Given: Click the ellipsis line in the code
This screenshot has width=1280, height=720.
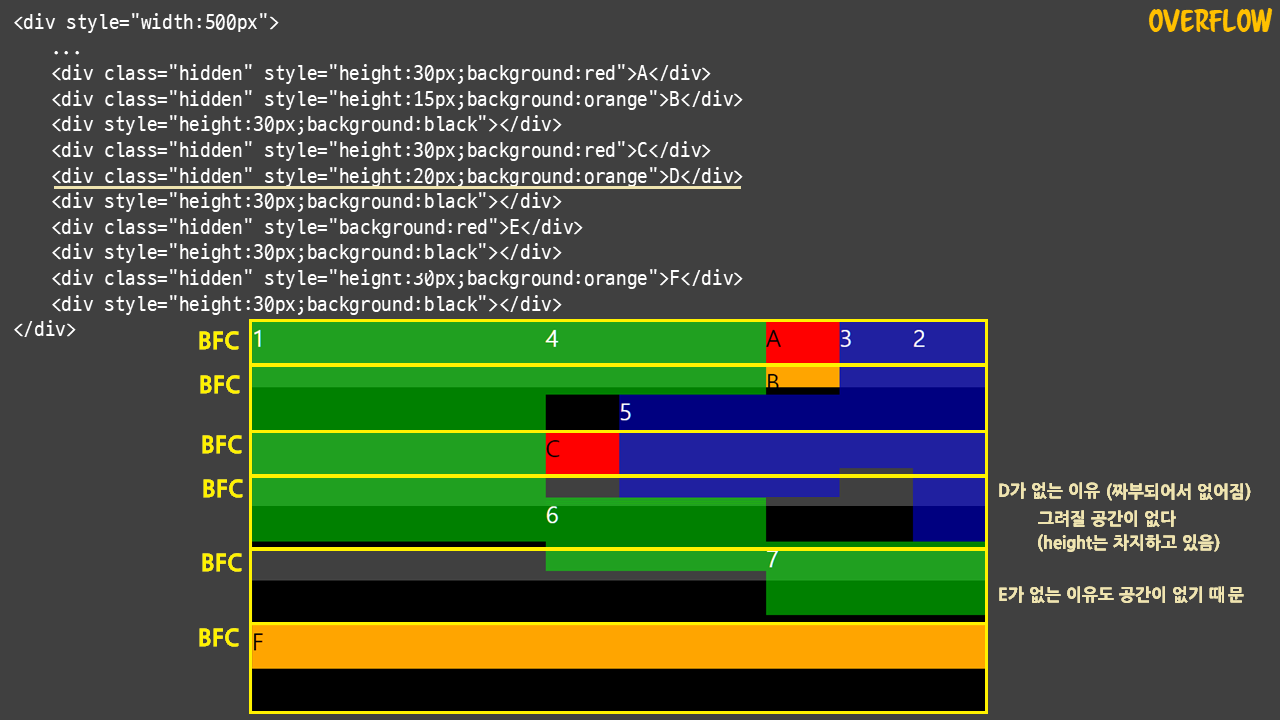Looking at the screenshot, I should click(x=67, y=50).
